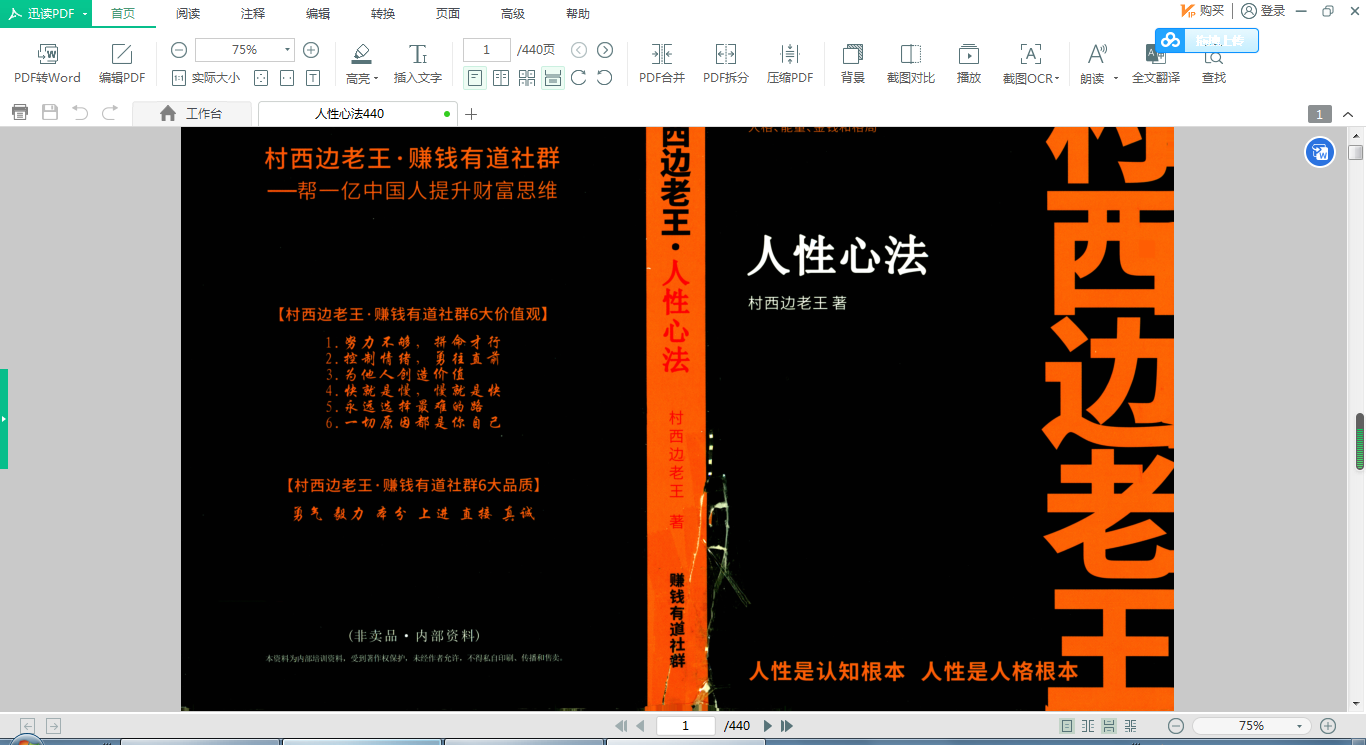Viewport: 1366px width, 745px height.
Task: Click the 登录 login button
Action: (1264, 11)
